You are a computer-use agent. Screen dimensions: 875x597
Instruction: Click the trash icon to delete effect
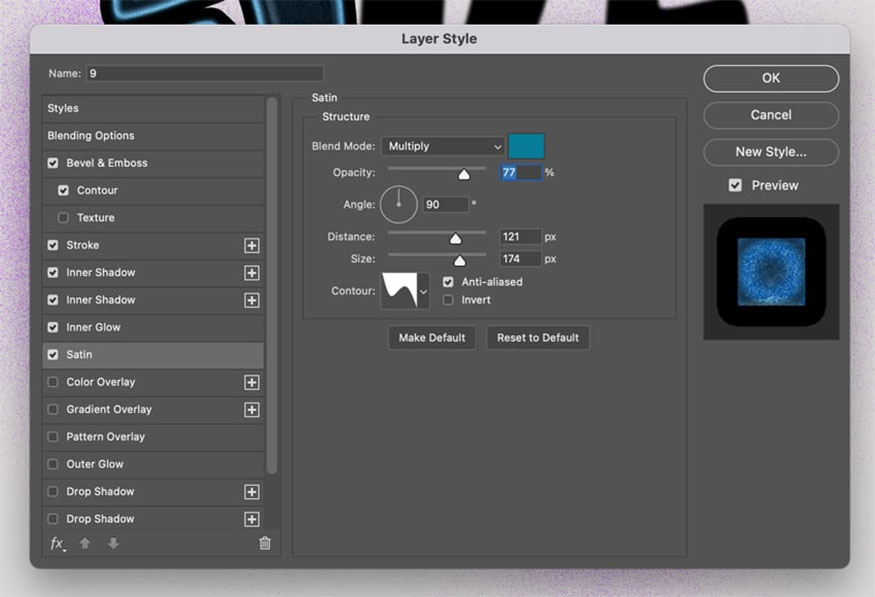point(265,543)
